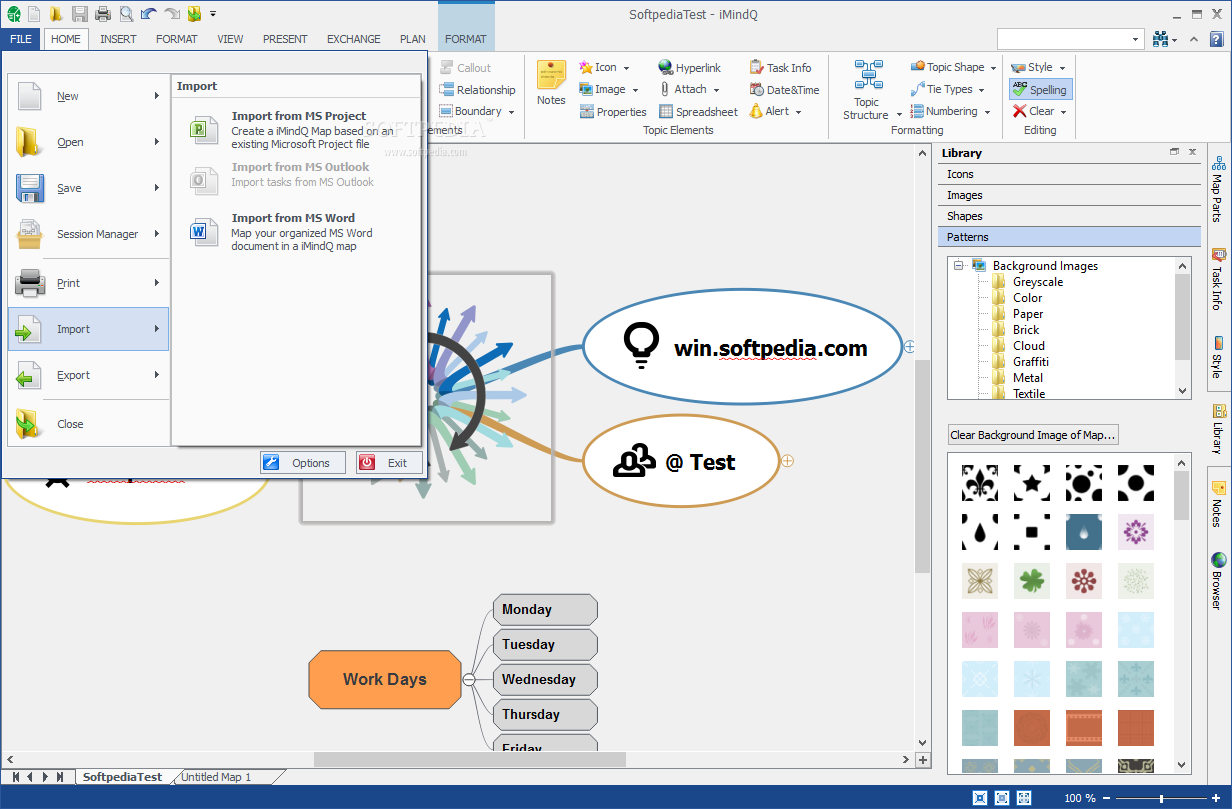Open the Notes tool in the ribbon
Image resolution: width=1232 pixels, height=809 pixels.
point(551,83)
